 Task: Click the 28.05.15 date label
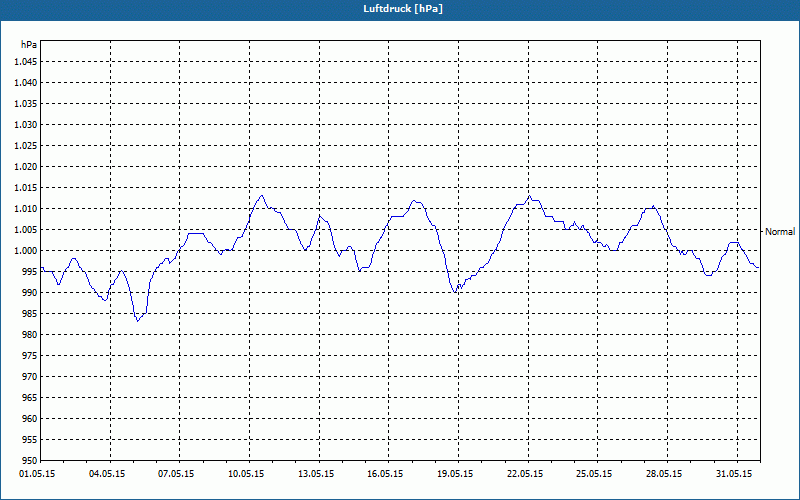tap(665, 474)
